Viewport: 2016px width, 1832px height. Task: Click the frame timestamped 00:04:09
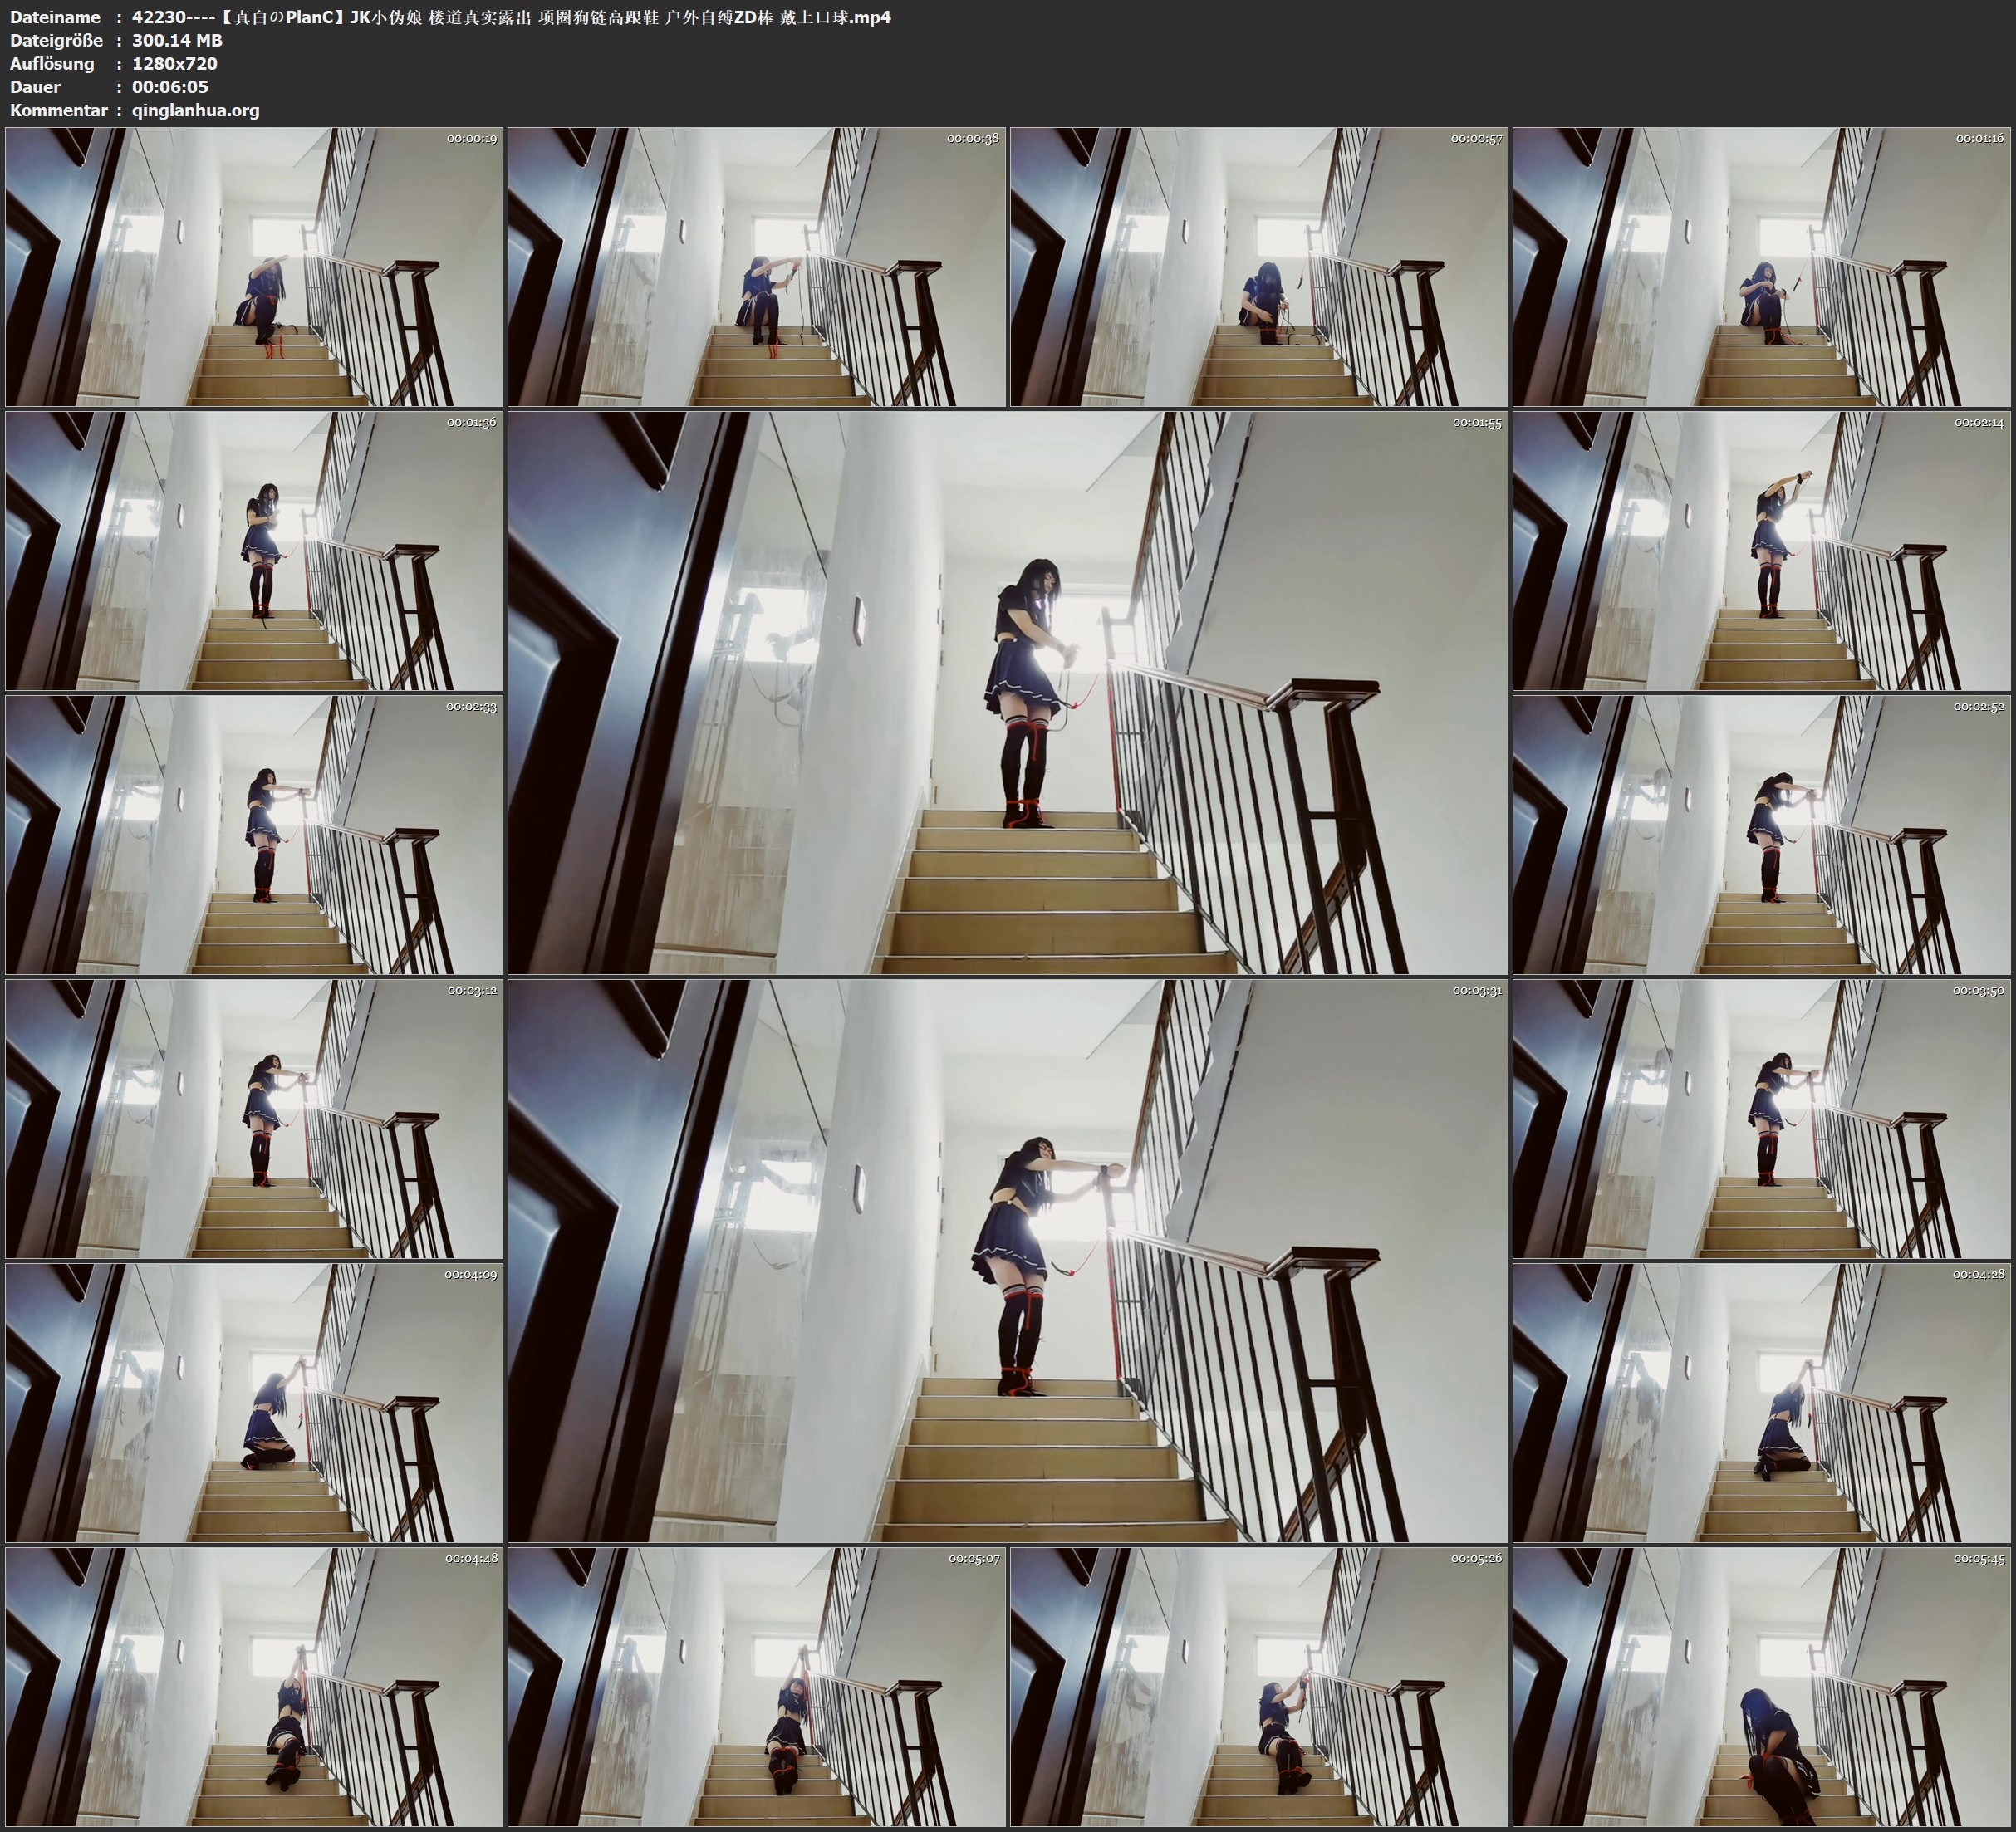click(254, 1403)
